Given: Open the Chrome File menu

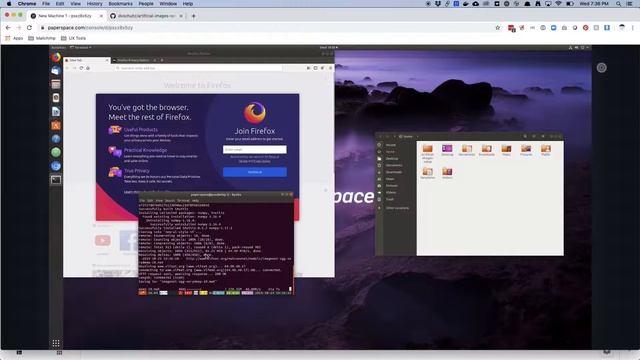Looking at the screenshot, I should pos(46,4).
